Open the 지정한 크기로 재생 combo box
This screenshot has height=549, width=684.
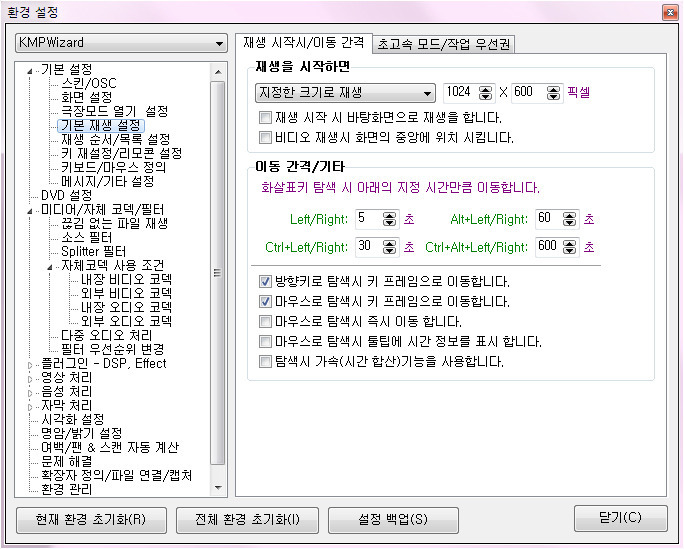click(x=345, y=92)
